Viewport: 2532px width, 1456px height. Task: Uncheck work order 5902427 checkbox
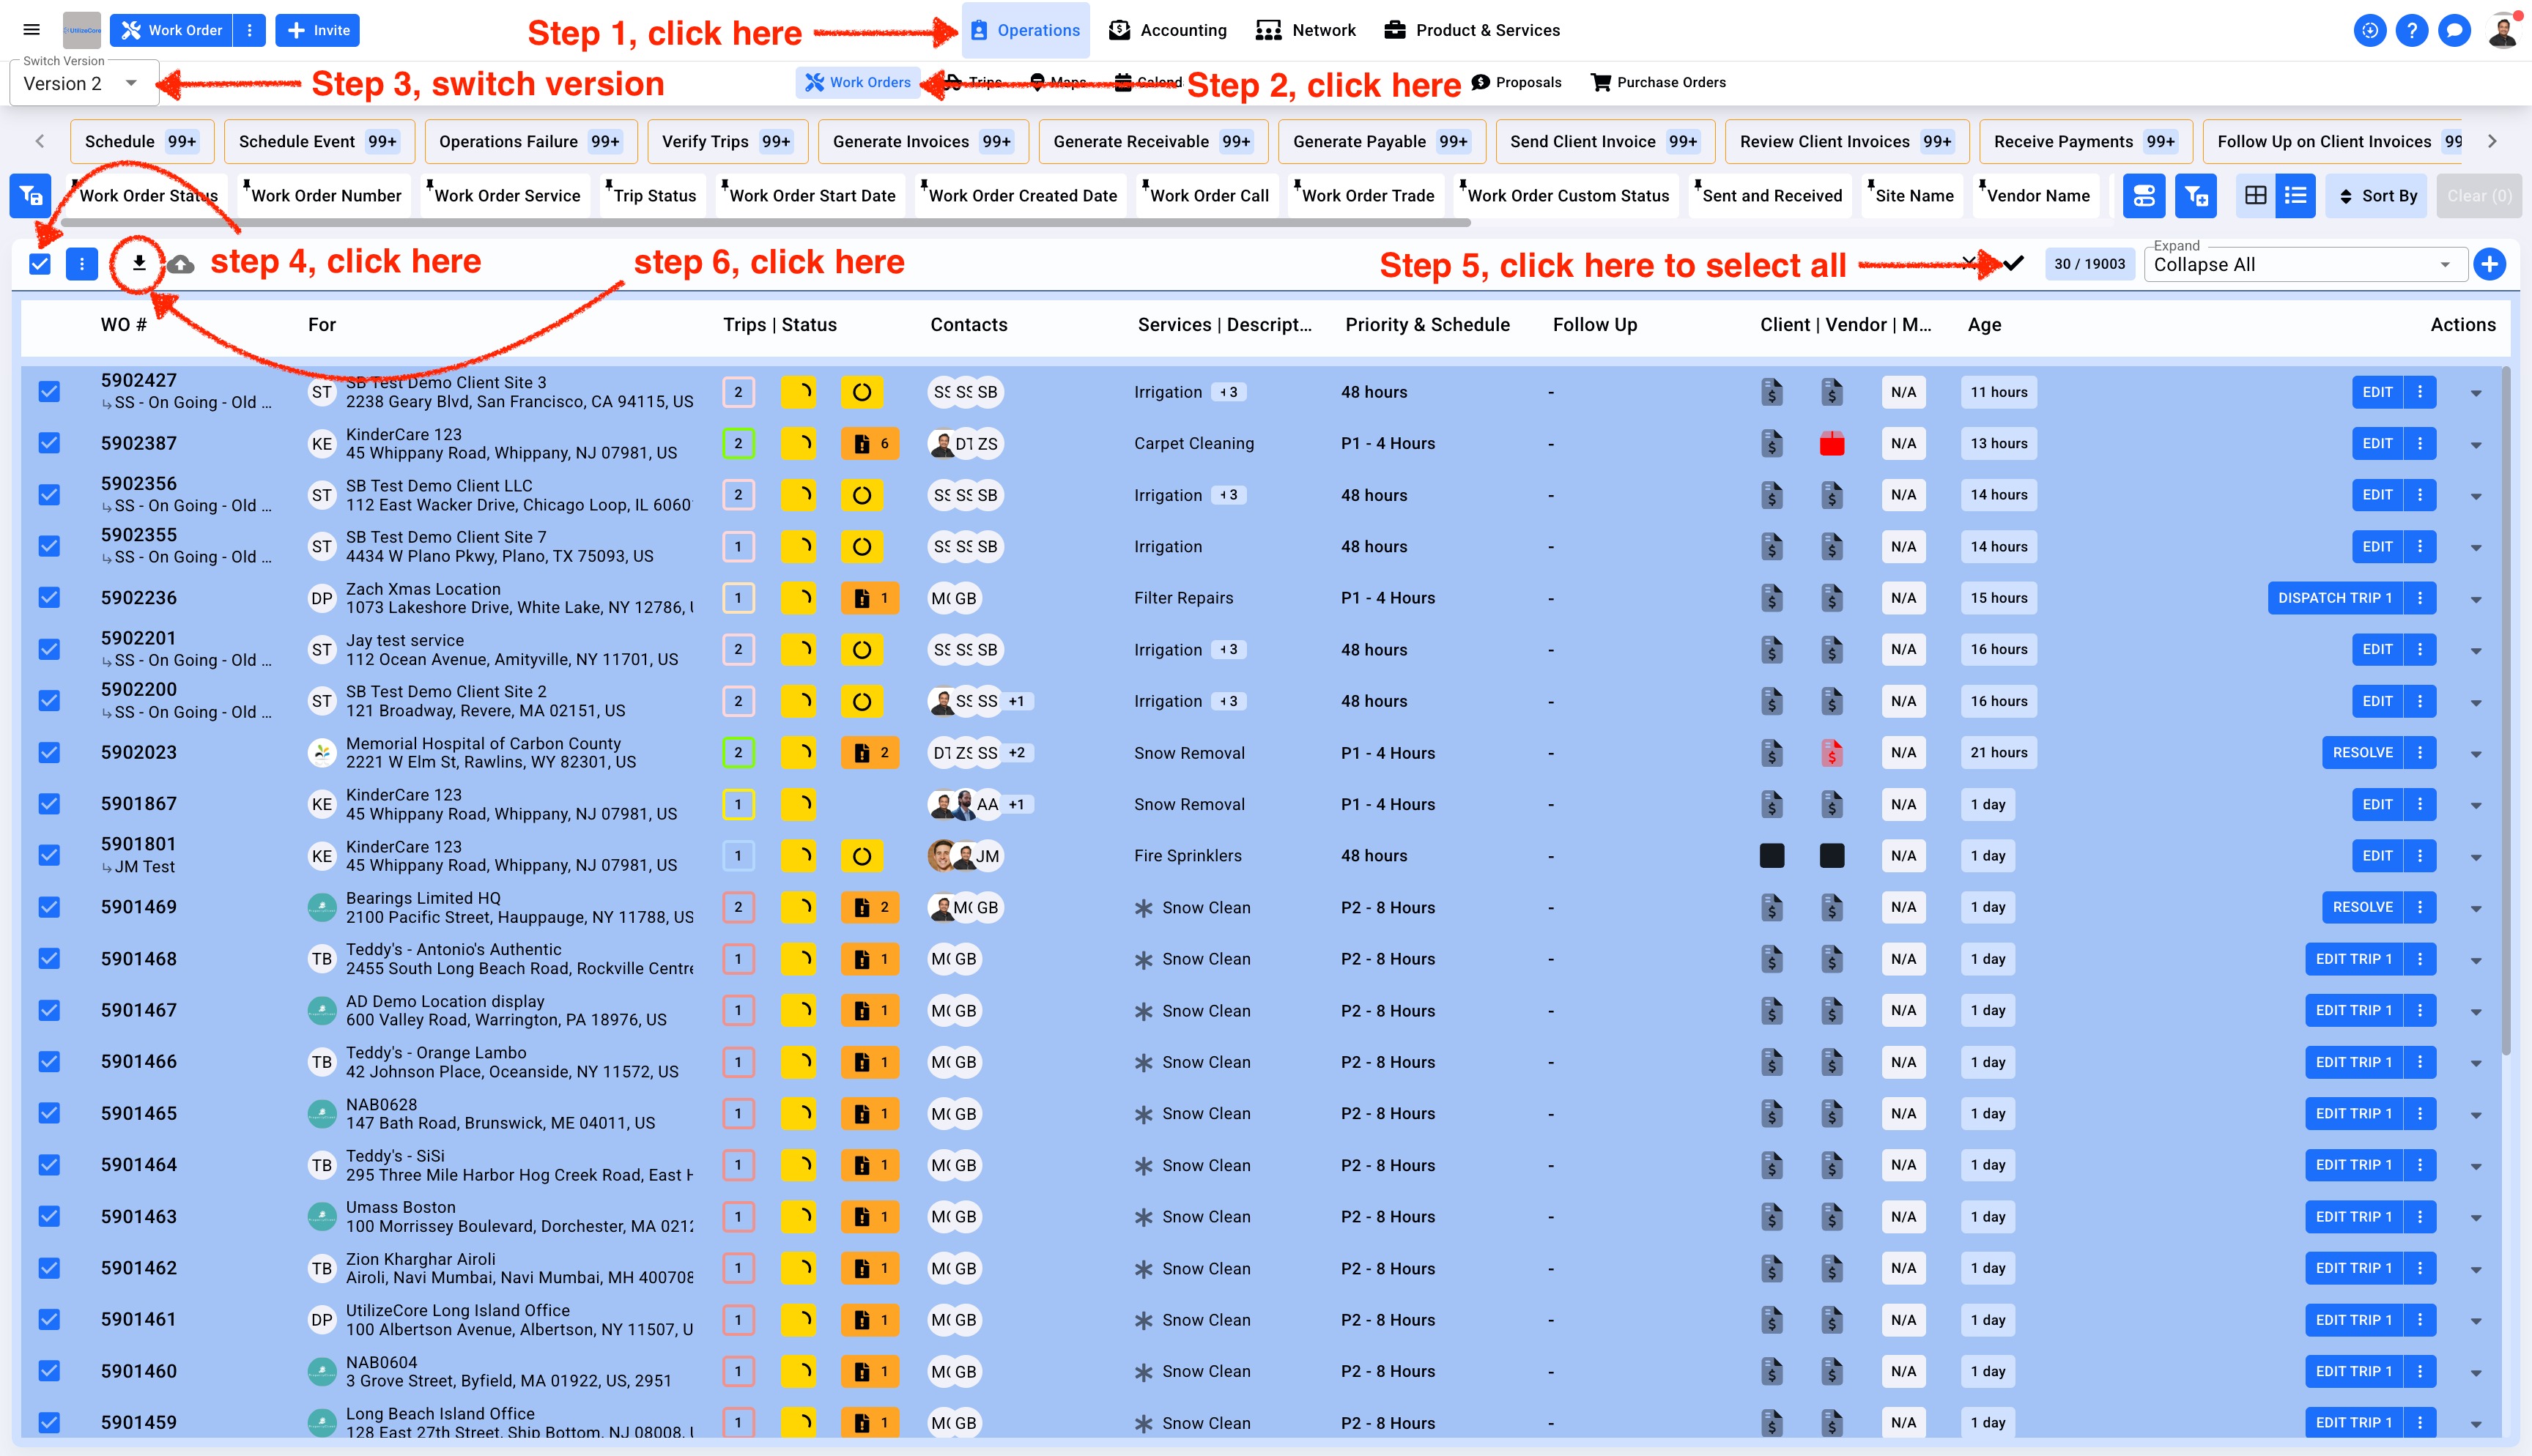[49, 391]
